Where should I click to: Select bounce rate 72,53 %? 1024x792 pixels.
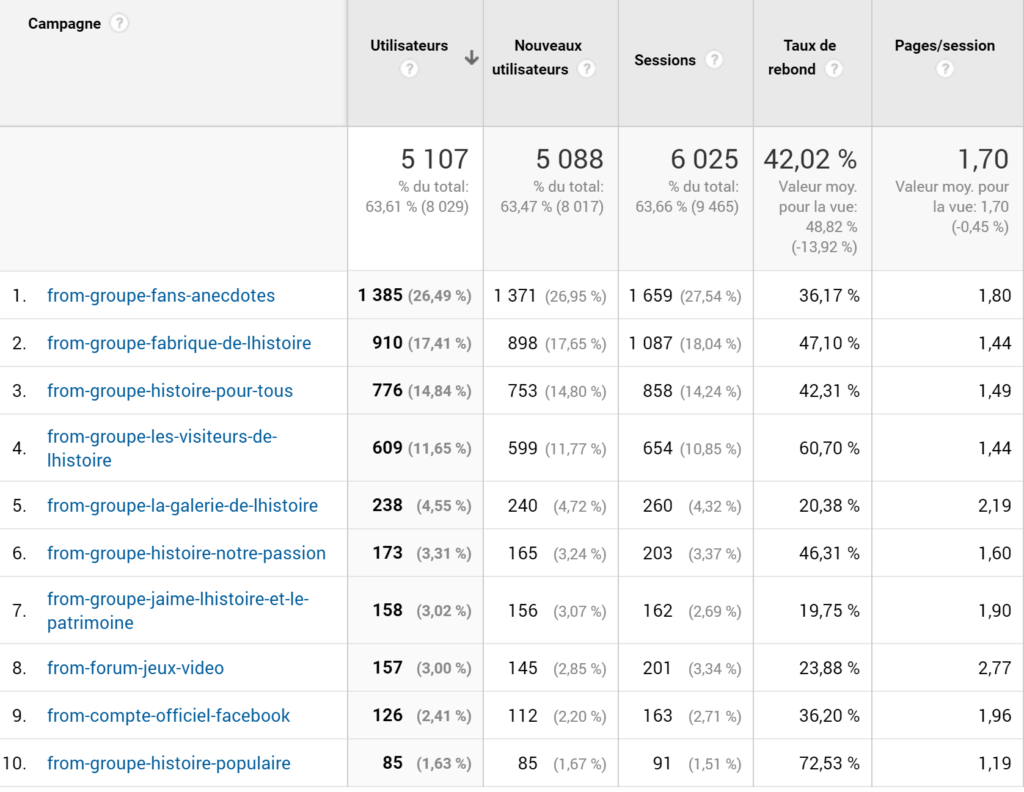point(829,765)
